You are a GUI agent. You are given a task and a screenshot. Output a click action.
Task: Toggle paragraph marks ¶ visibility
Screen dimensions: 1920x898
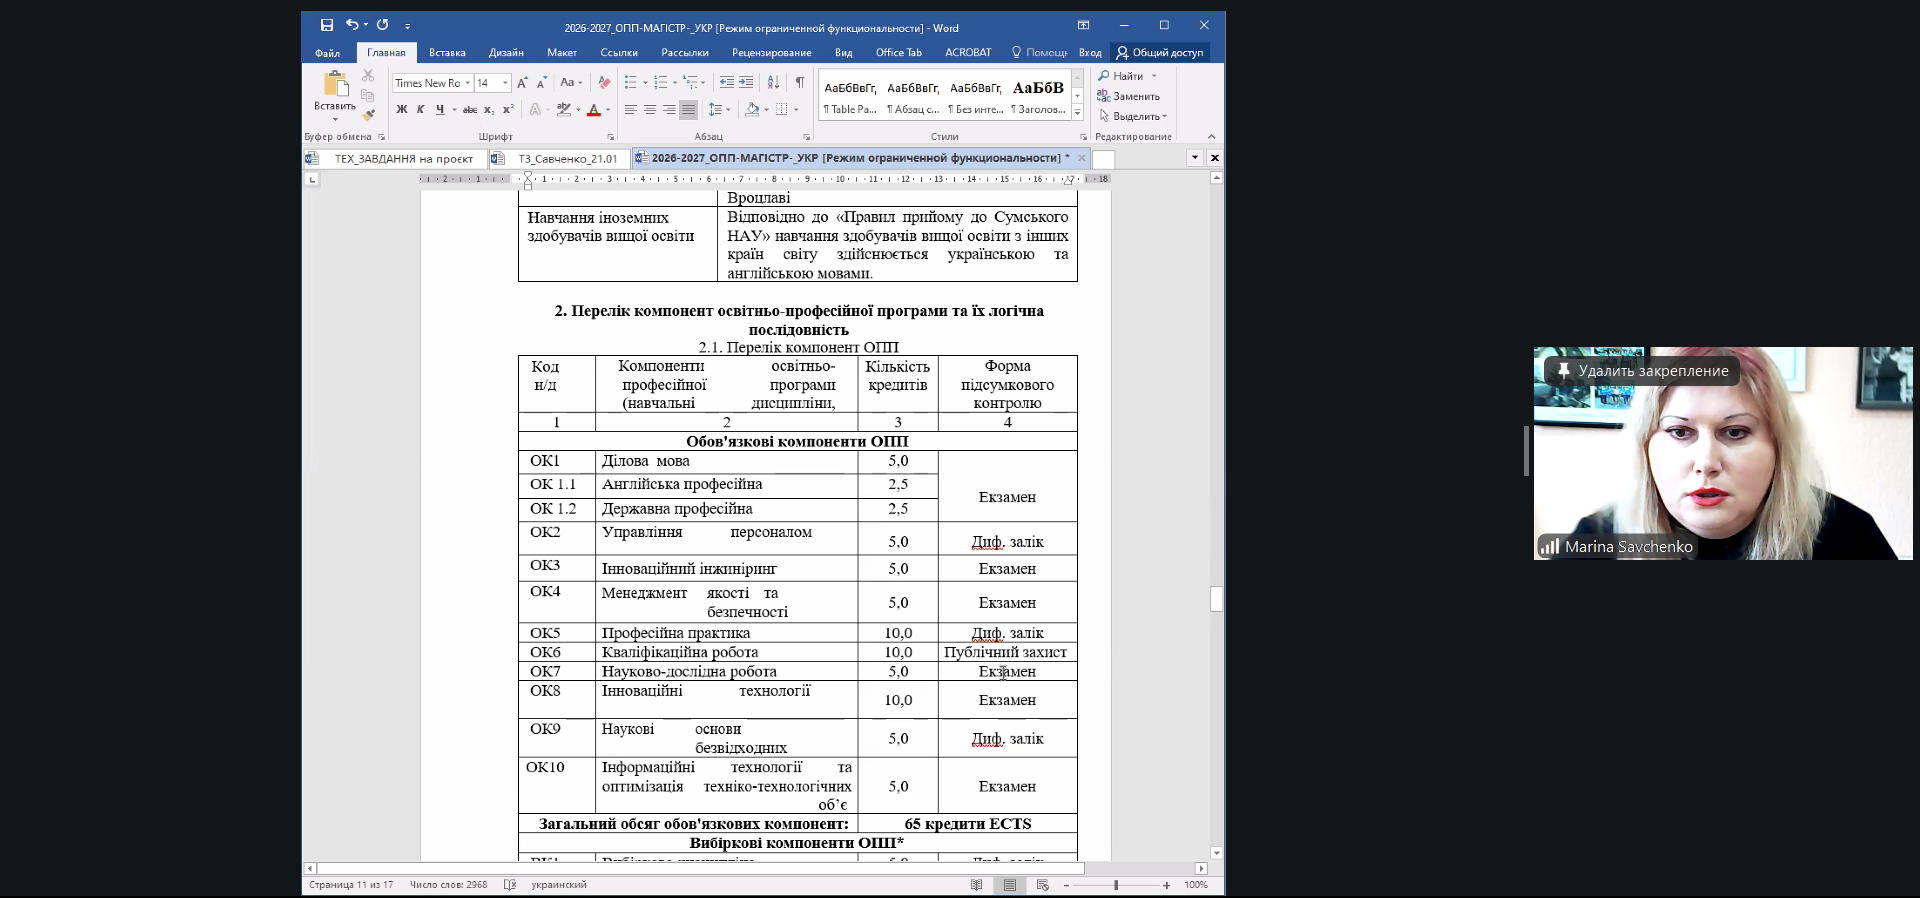coord(799,83)
